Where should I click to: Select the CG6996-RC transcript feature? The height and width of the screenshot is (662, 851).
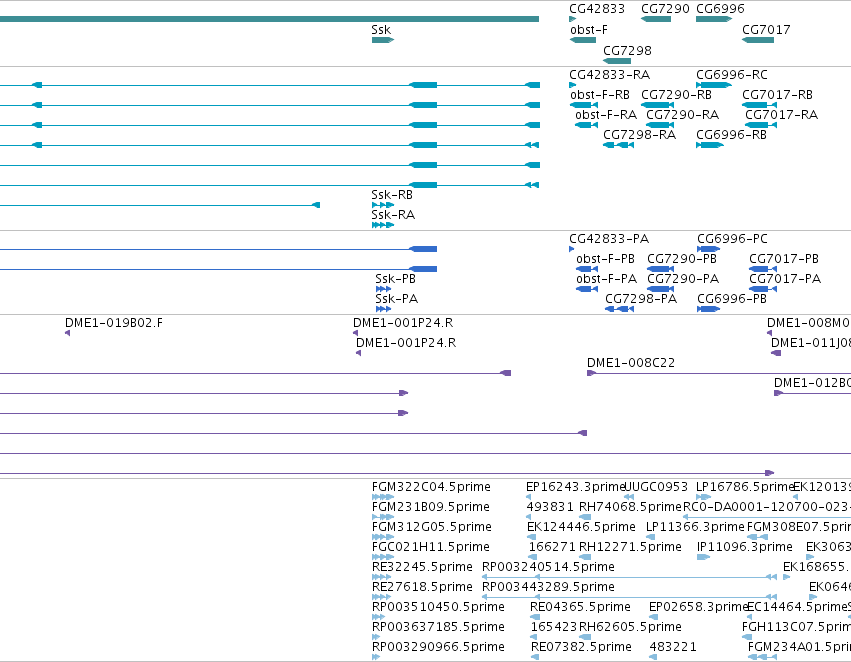(714, 85)
